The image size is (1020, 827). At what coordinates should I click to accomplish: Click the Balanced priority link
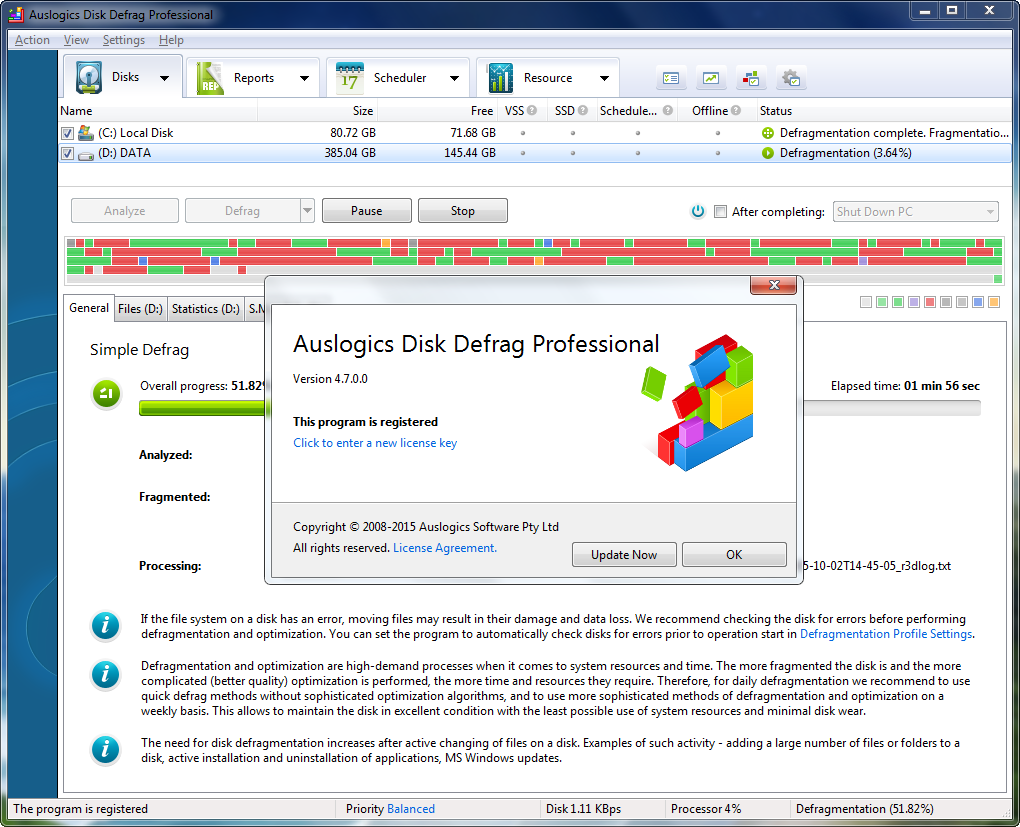[410, 809]
